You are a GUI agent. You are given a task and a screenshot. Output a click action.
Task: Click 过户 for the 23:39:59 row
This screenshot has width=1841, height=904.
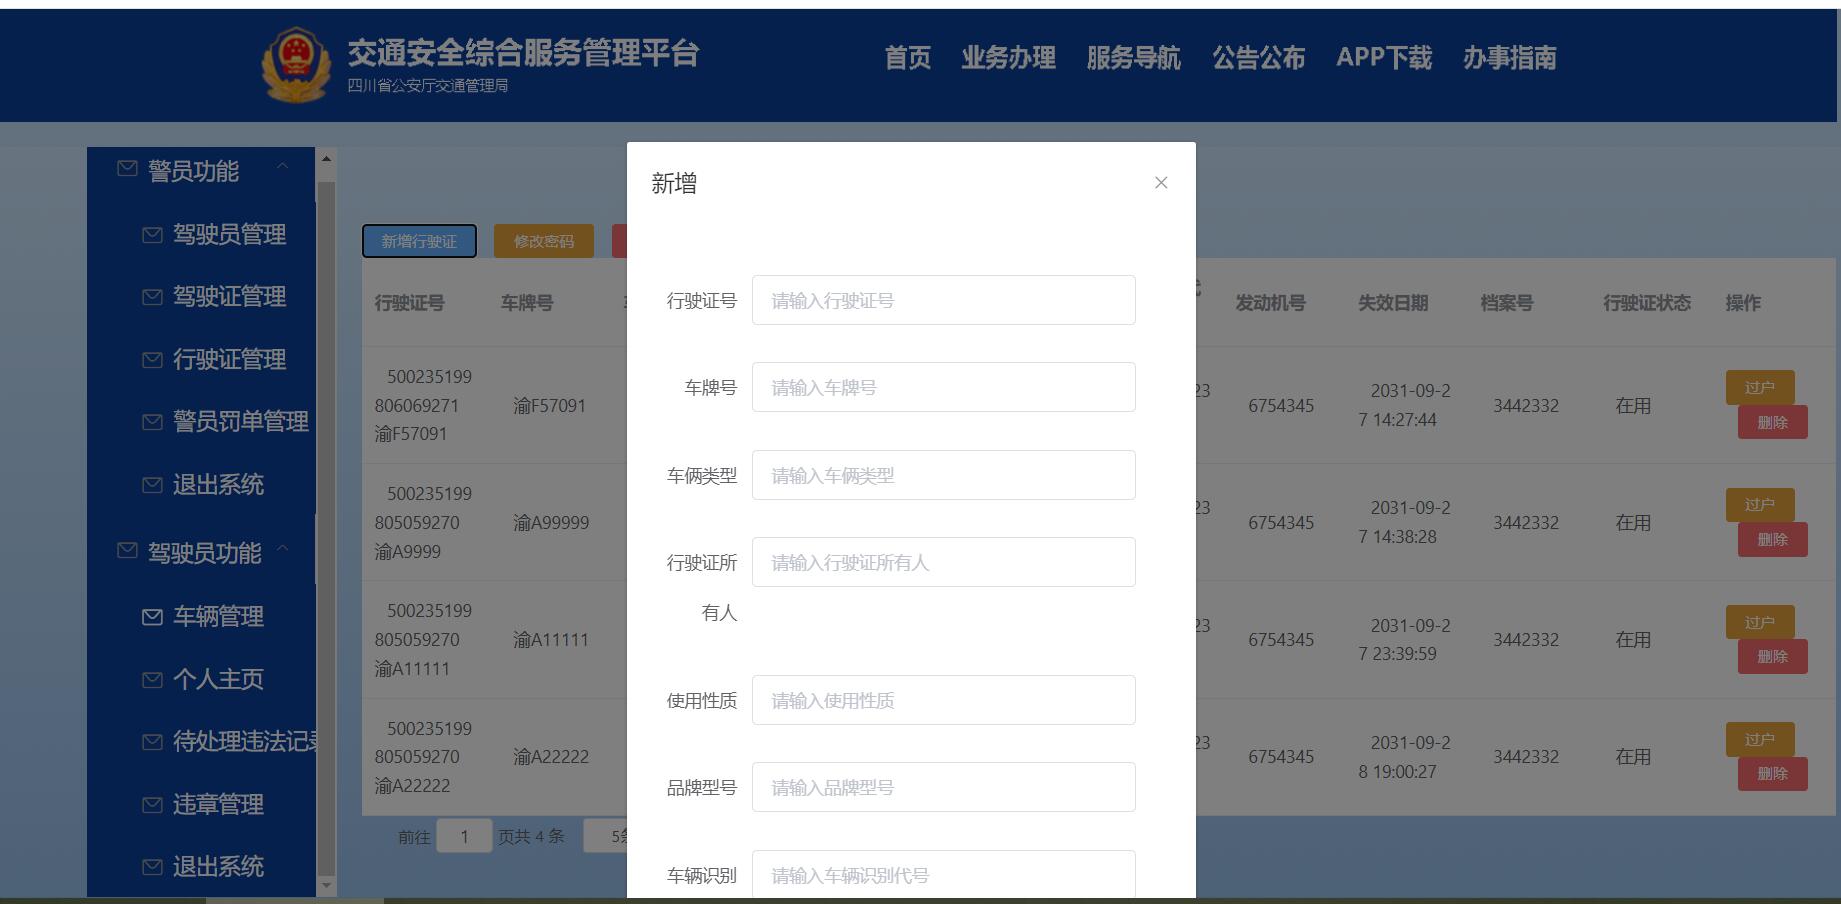(1760, 622)
